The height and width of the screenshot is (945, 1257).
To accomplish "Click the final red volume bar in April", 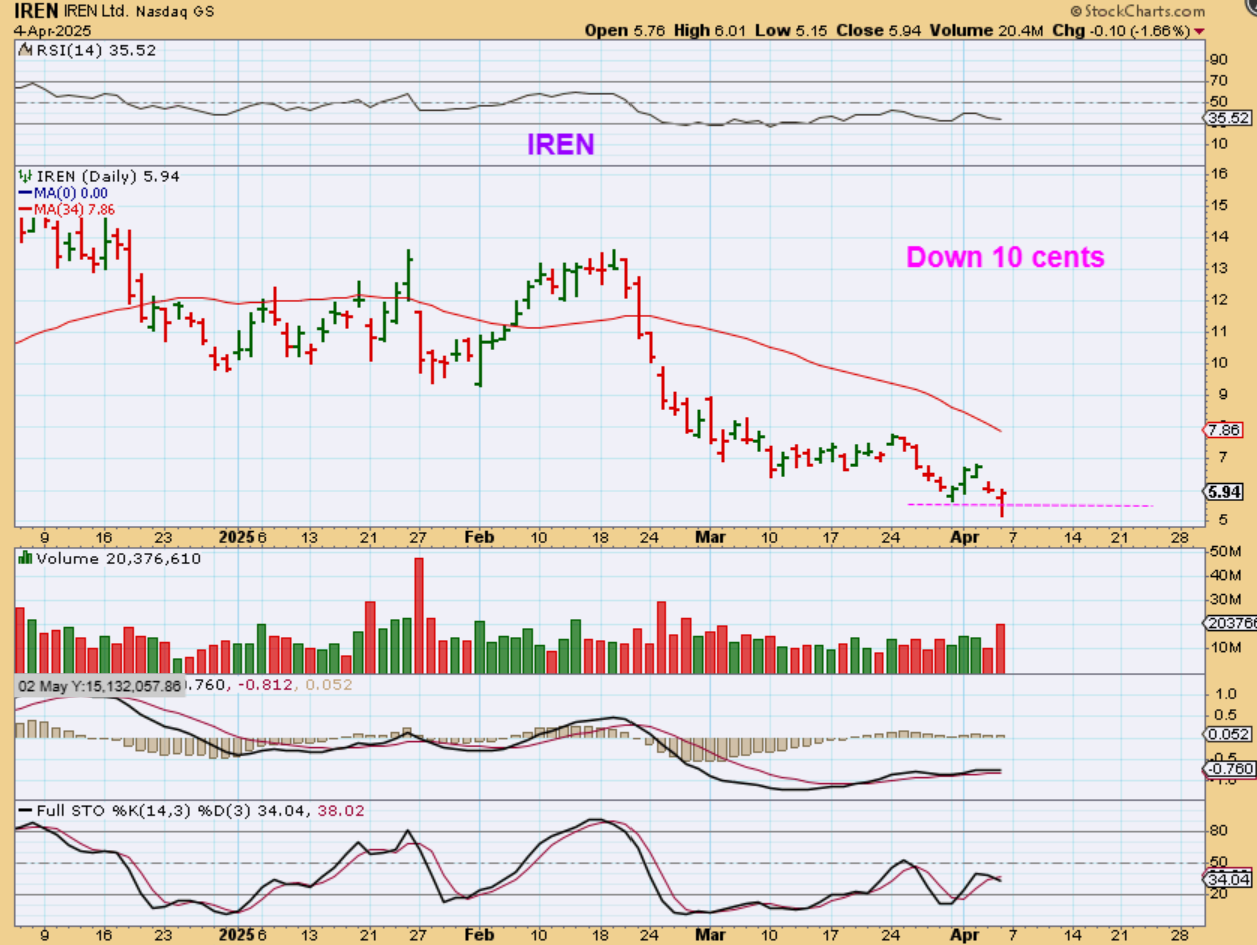I will (1000, 648).
